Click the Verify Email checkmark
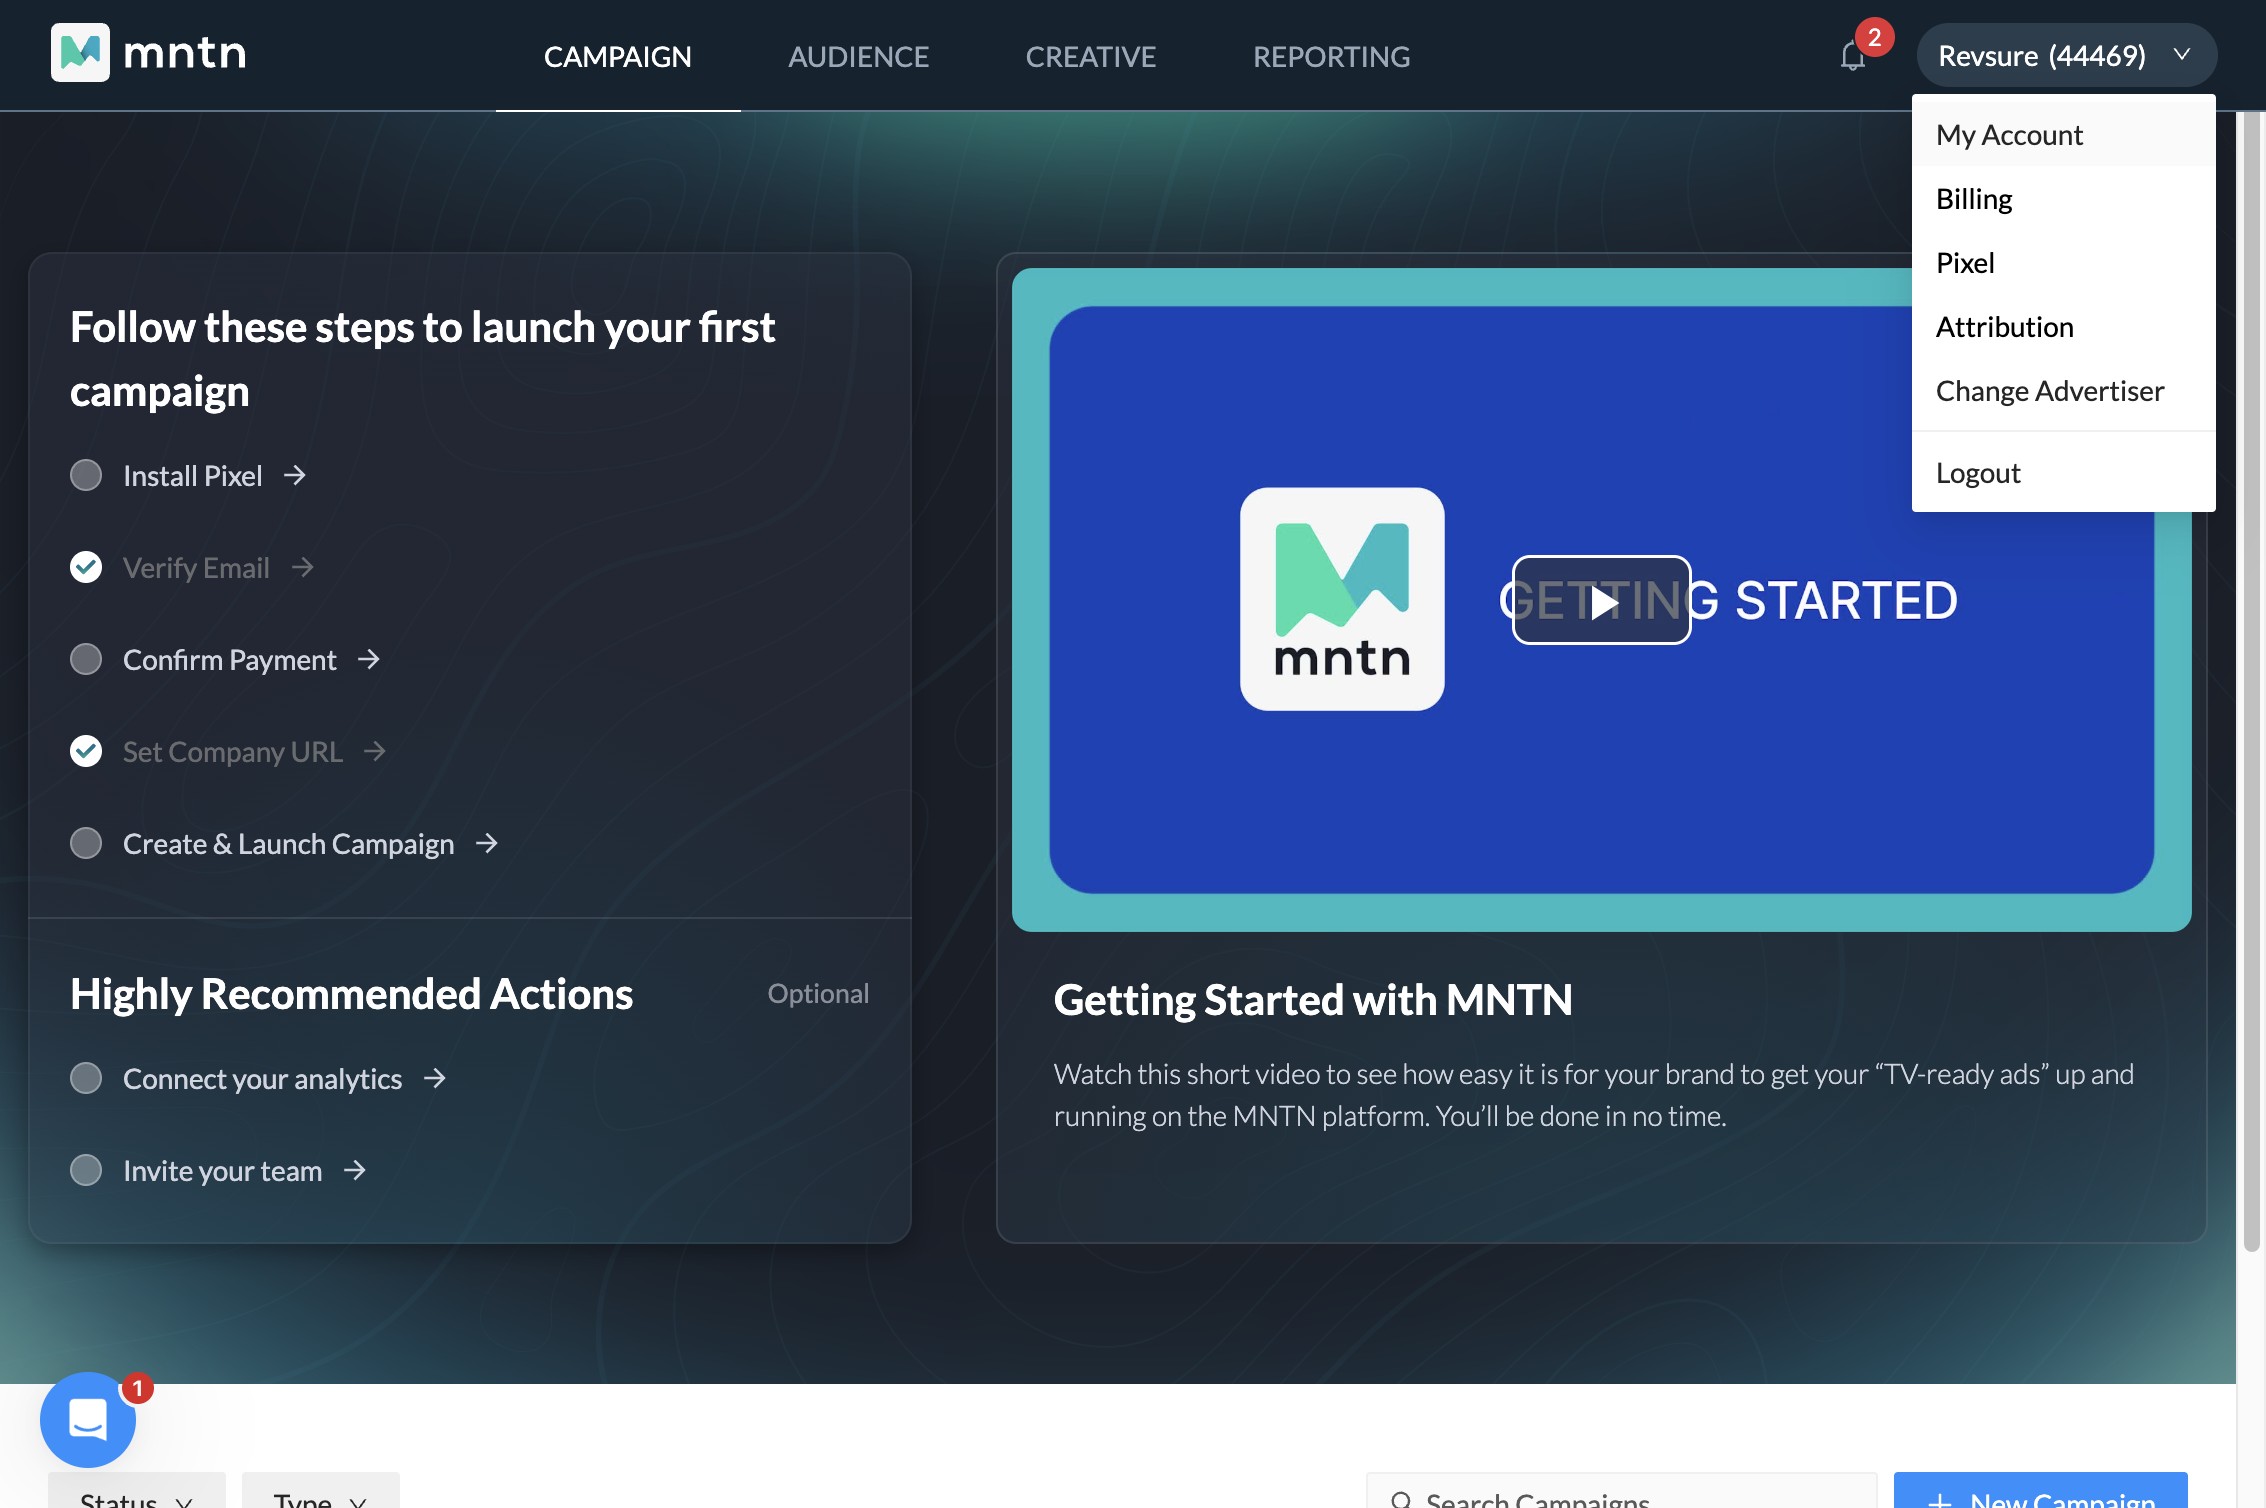This screenshot has height=1508, width=2266. (x=86, y=567)
